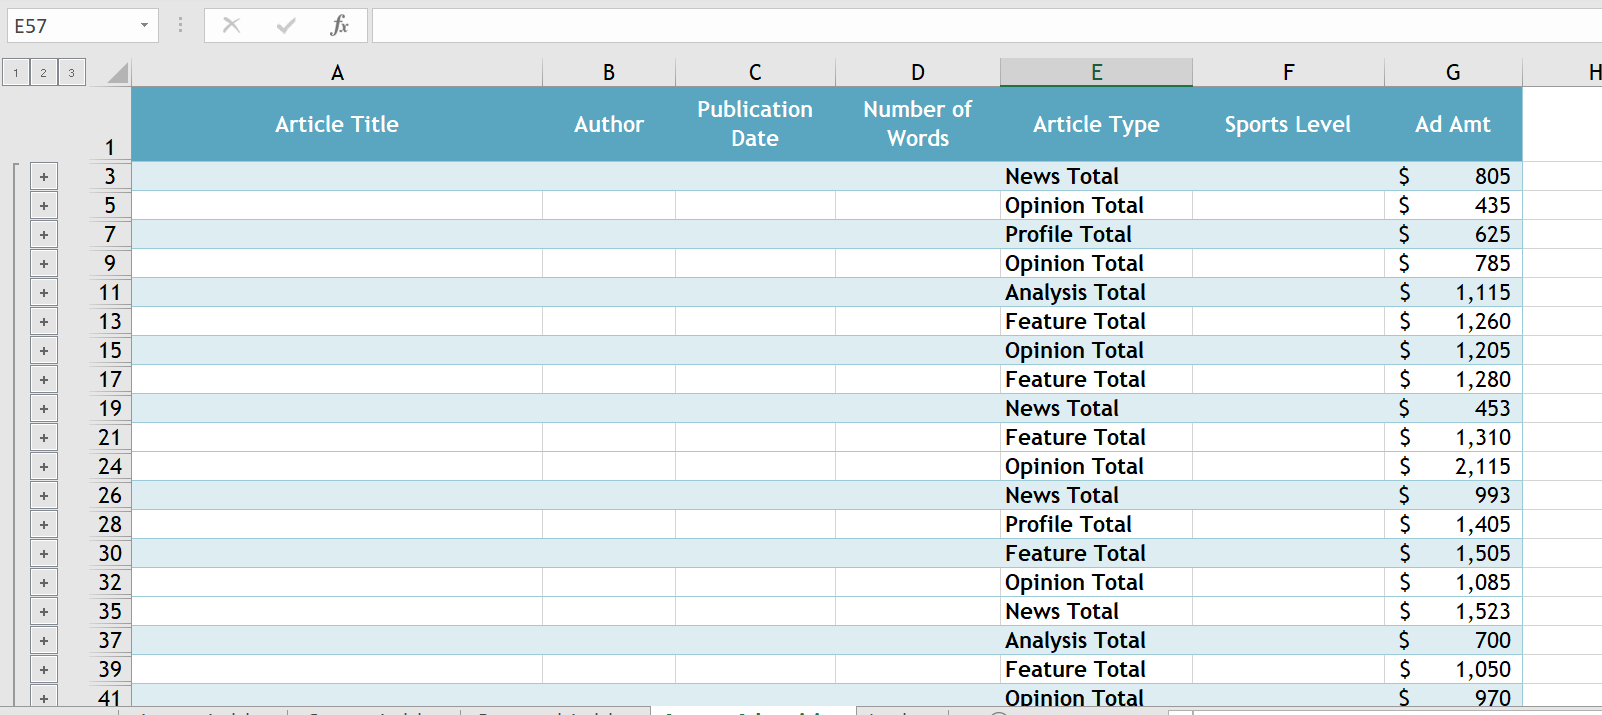Expand the group at row 21
Screen dimensions: 1602x715
pos(44,438)
